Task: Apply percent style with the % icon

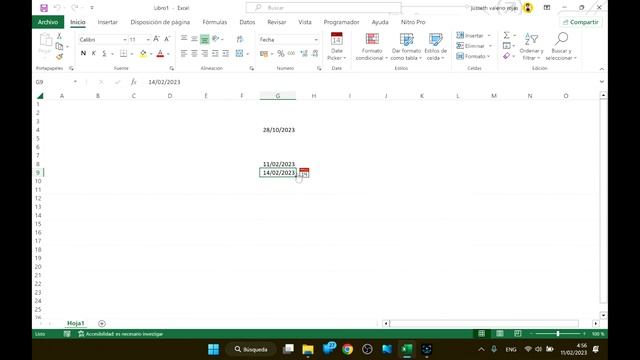Action: (x=281, y=53)
